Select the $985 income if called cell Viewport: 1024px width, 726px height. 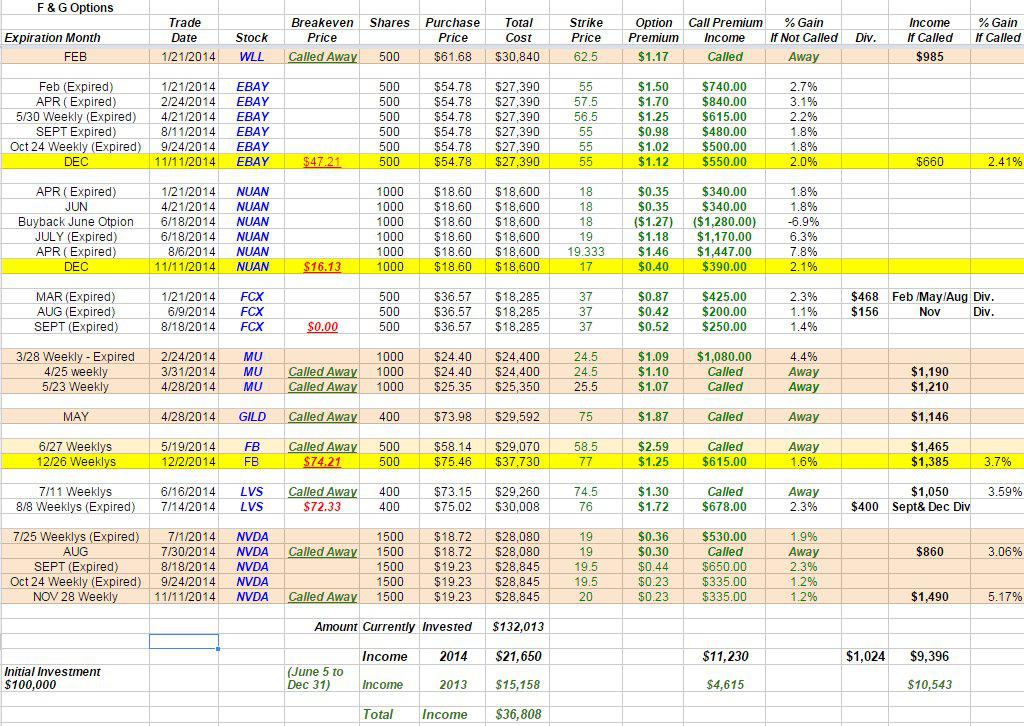[929, 57]
